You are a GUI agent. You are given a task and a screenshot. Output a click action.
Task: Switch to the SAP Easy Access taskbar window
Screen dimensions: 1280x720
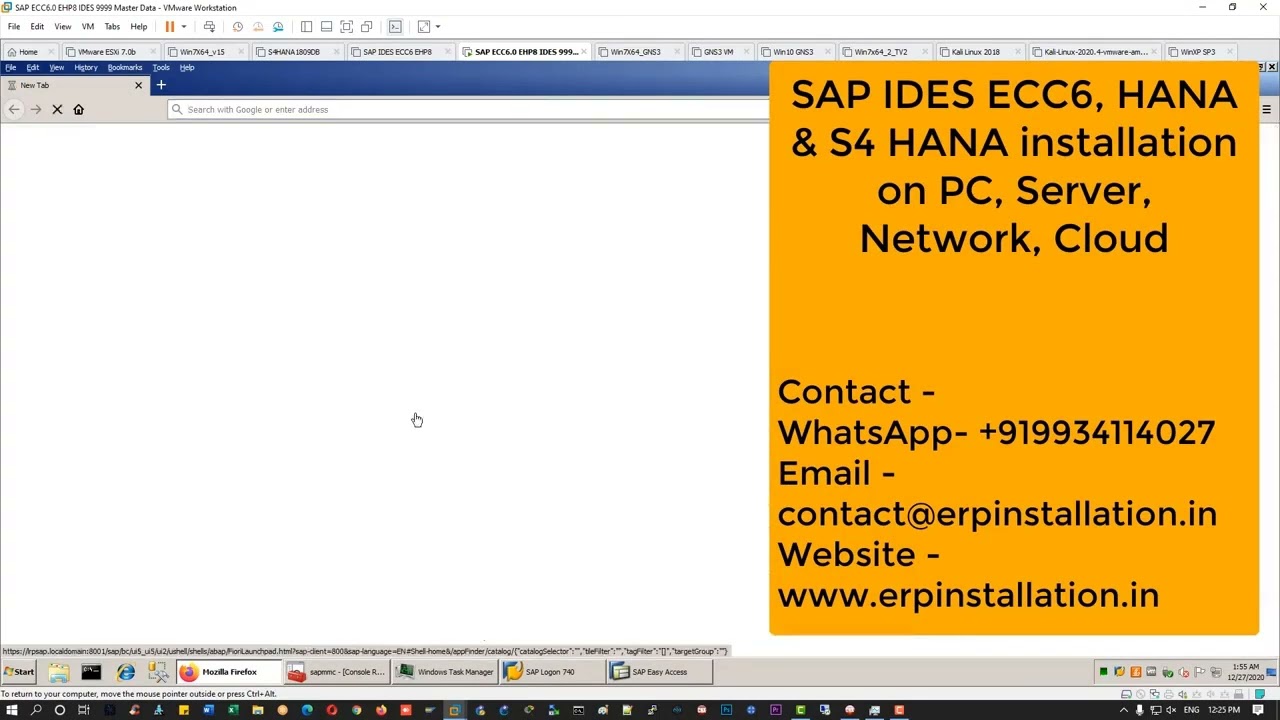(x=661, y=672)
